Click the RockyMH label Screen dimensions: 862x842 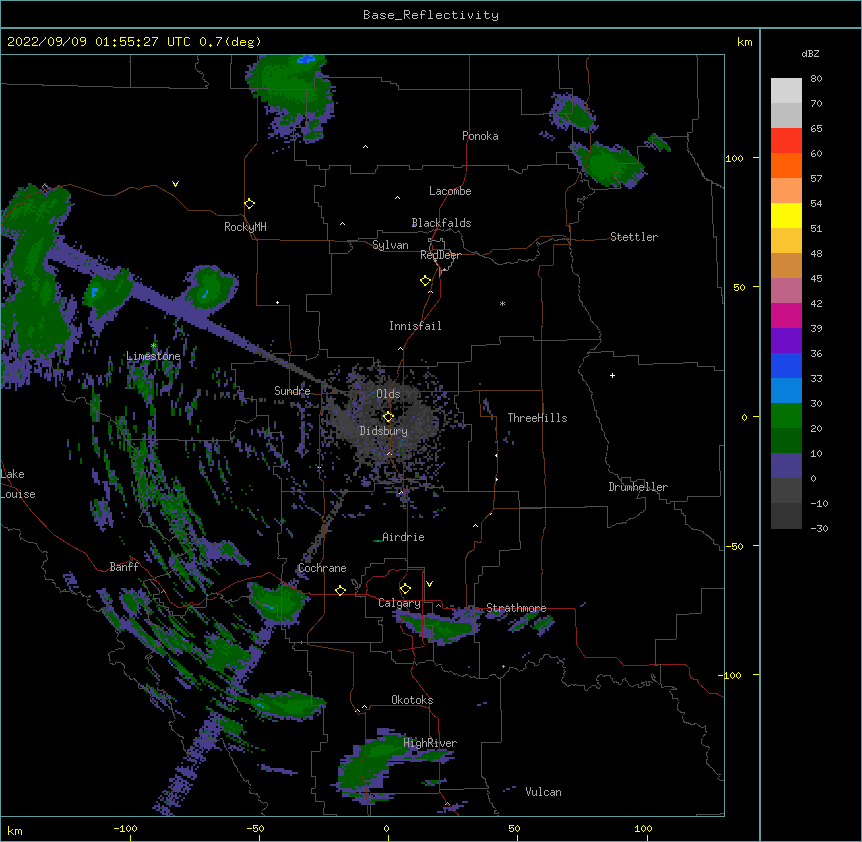(245, 227)
